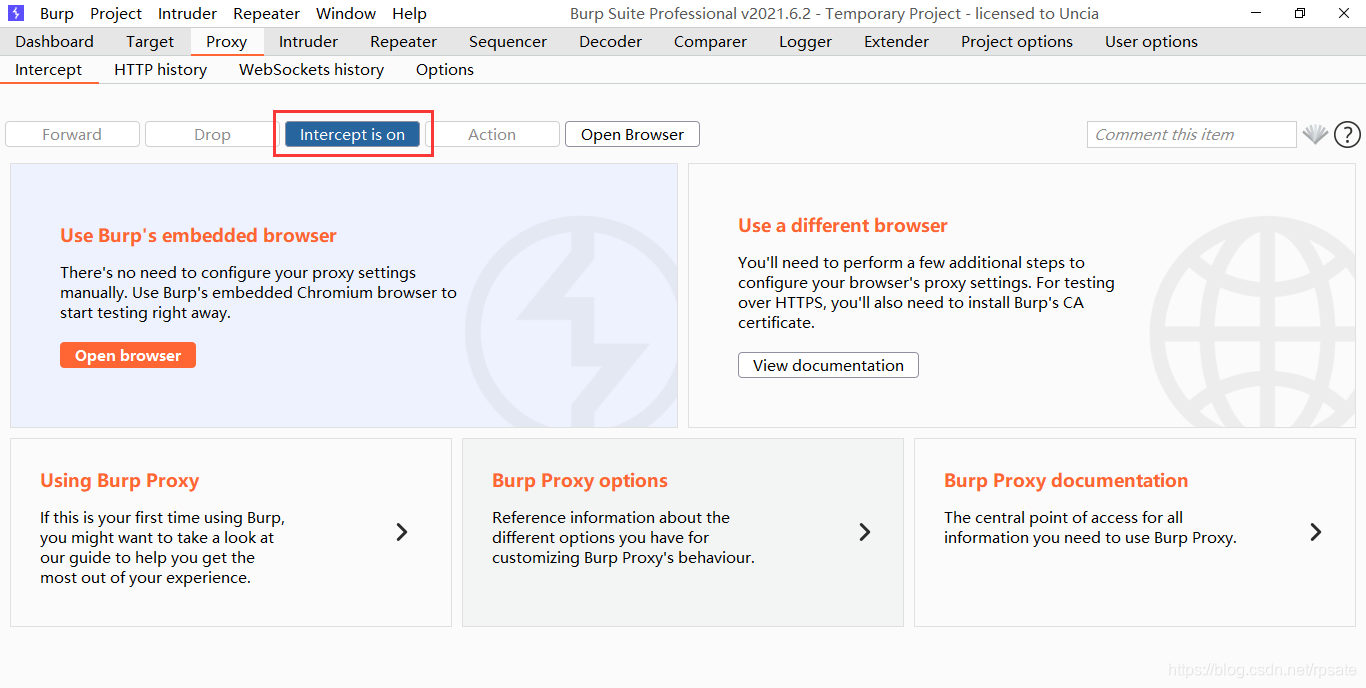Click the Burp Suite lightning logo icon

click(x=15, y=13)
